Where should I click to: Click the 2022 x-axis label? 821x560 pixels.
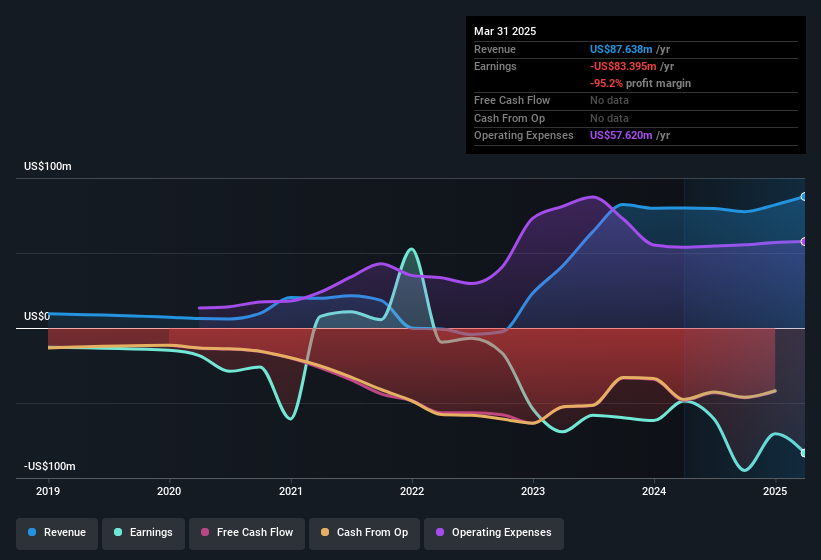coord(412,491)
